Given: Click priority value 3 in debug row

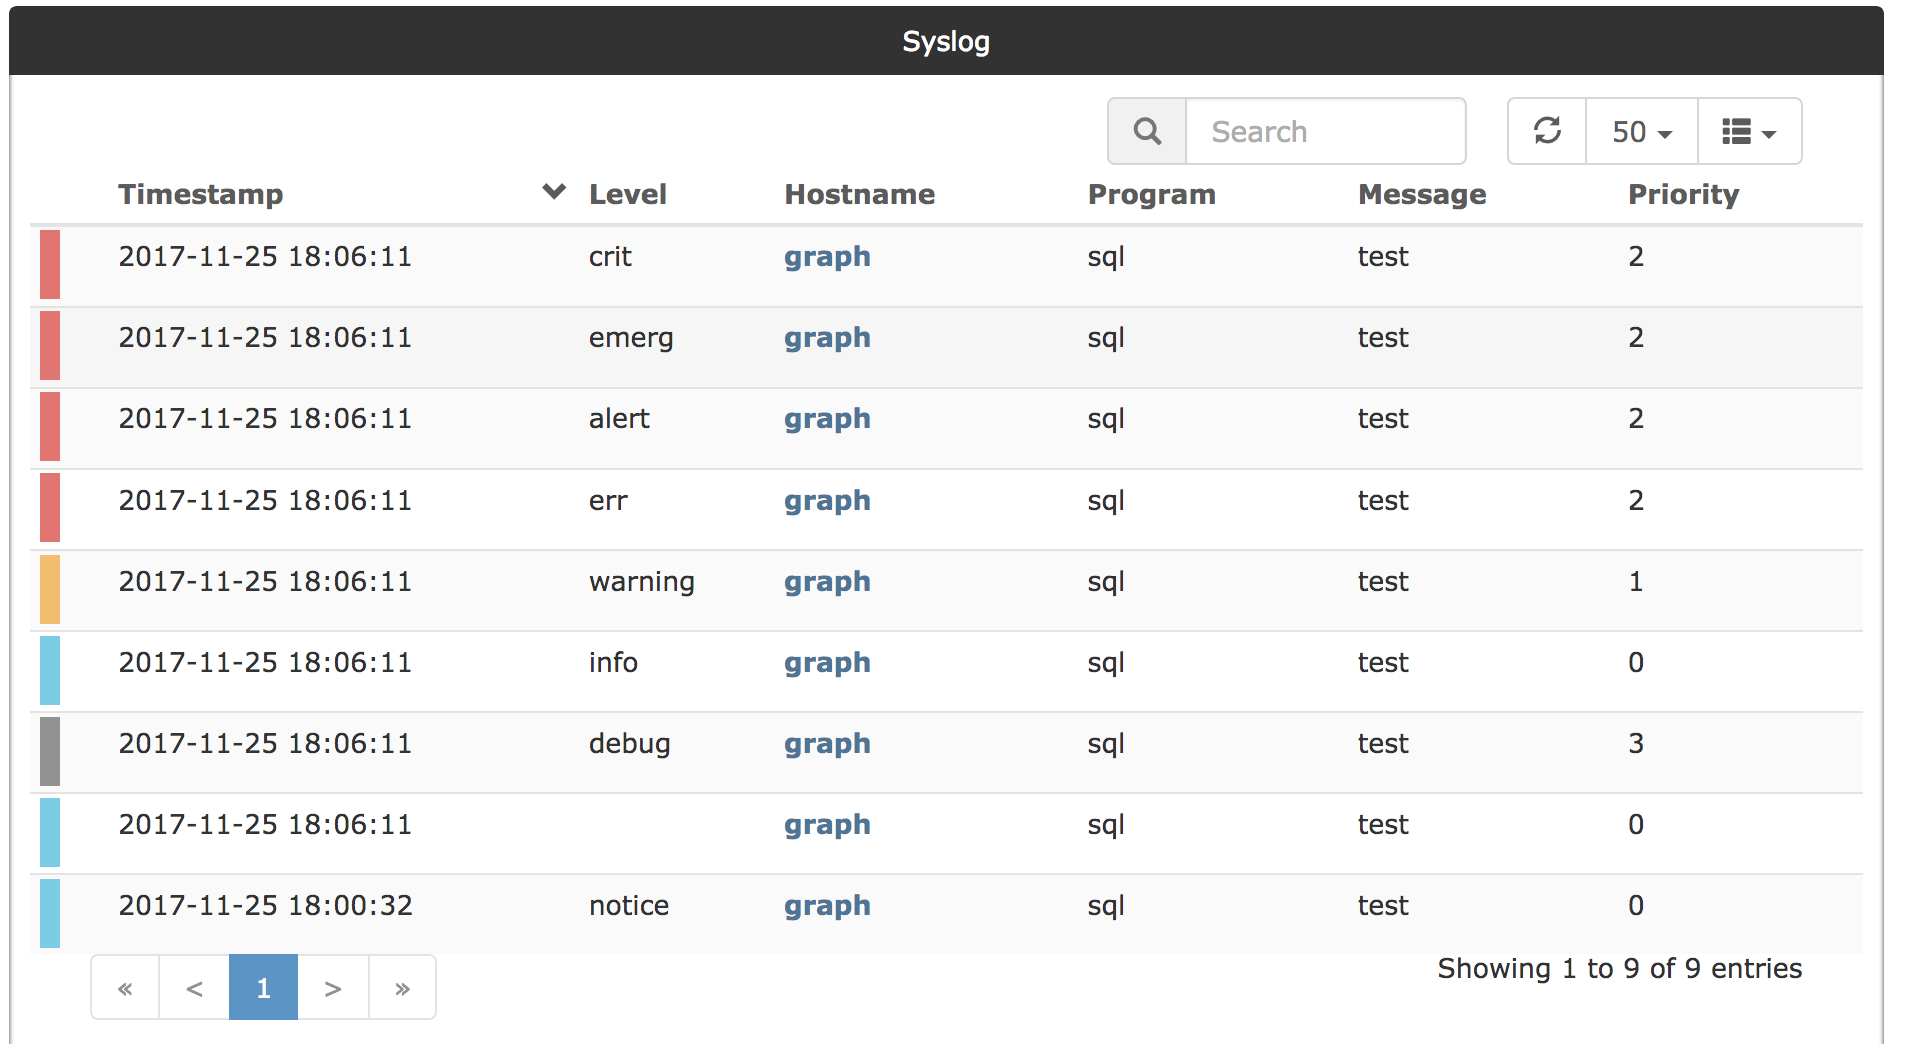Looking at the screenshot, I should (x=1636, y=744).
